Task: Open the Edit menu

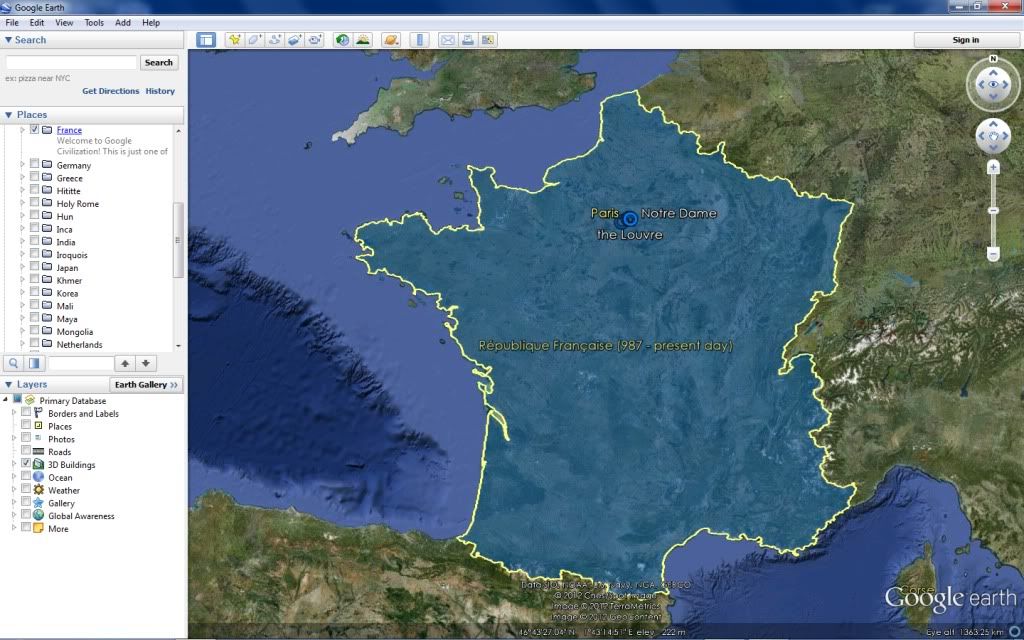Action: point(37,22)
